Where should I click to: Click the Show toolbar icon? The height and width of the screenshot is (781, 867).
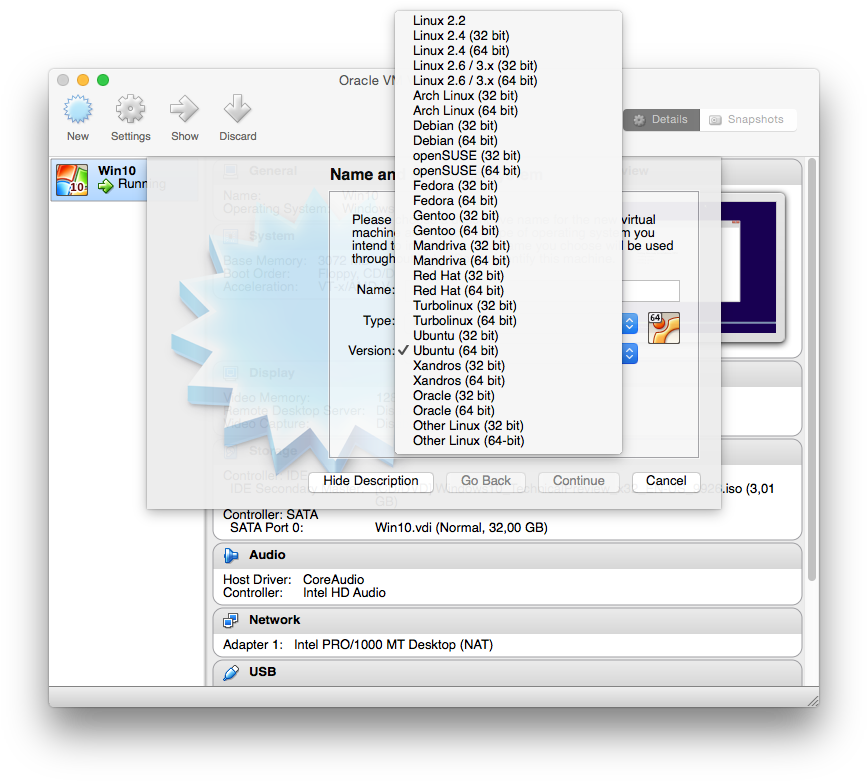(x=184, y=110)
